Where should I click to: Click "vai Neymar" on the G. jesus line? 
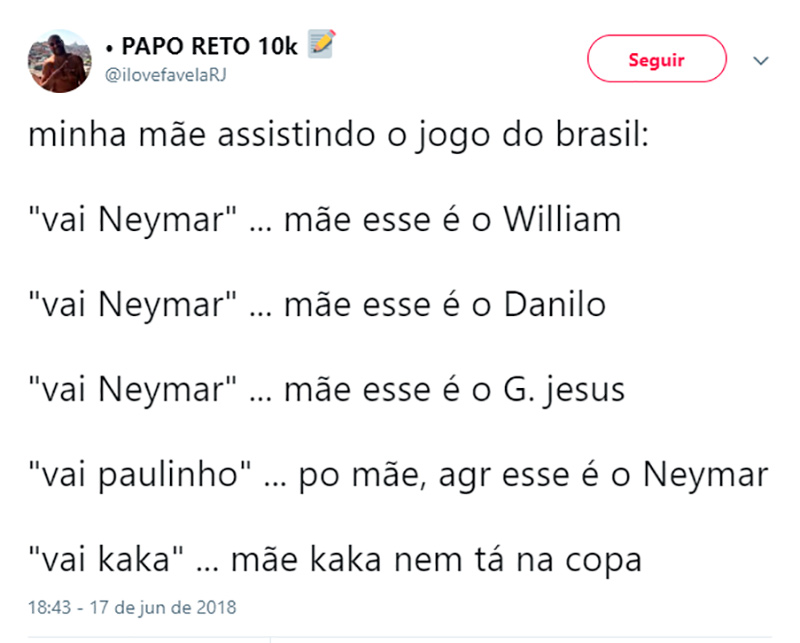click(x=134, y=388)
